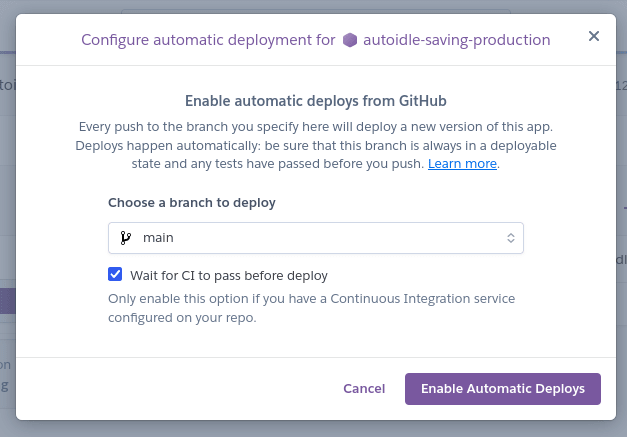Click Enable Automatic Deploys button
Image resolution: width=627 pixels, height=437 pixels.
point(502,388)
